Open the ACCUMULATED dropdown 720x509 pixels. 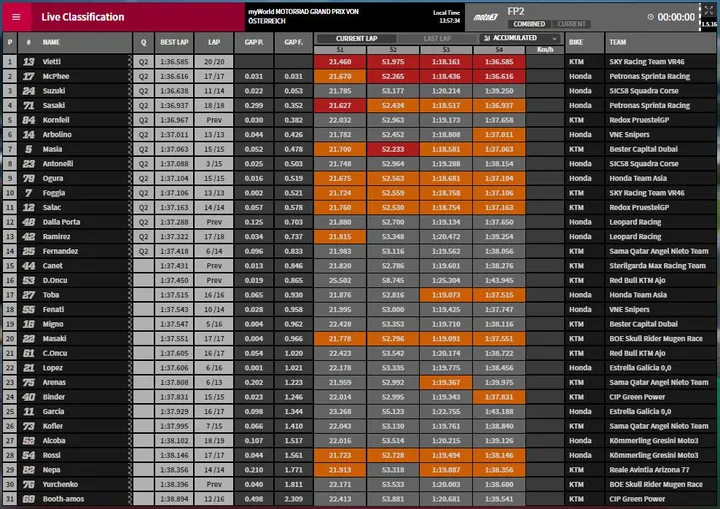[x=521, y=38]
